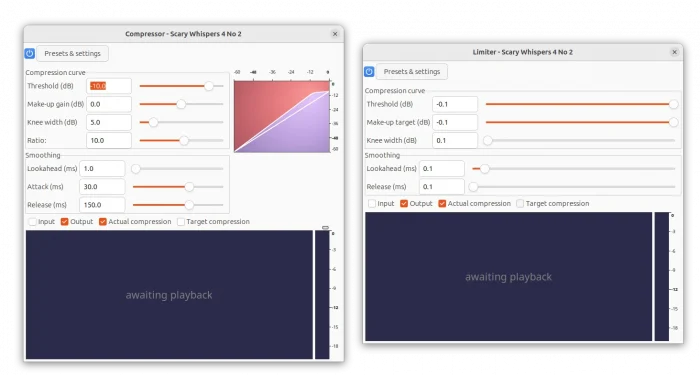Viewport: 700px width, 375px height.
Task: Click the Compressor Attack (ms) field
Action: 102,187
